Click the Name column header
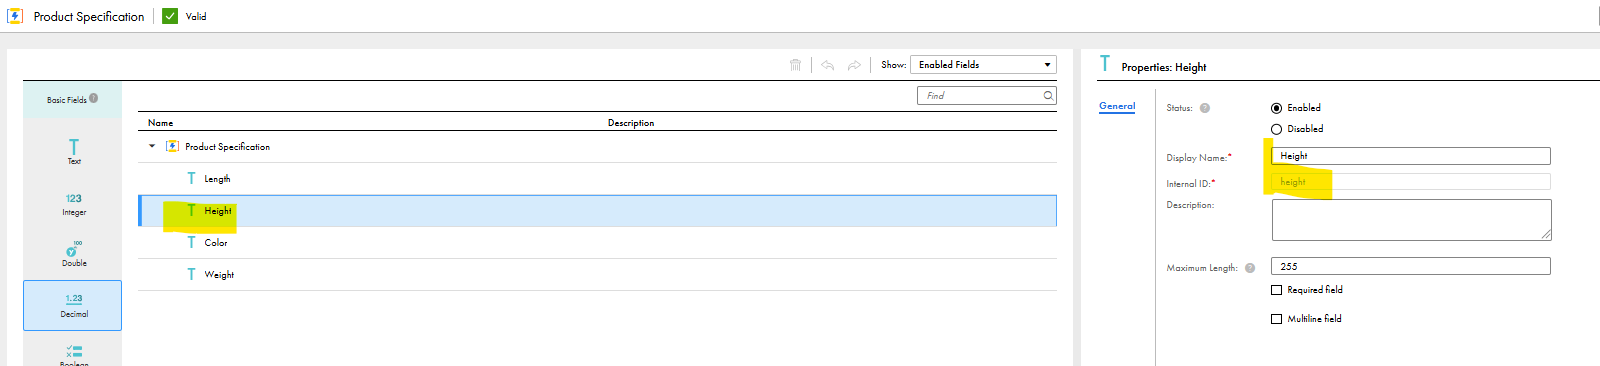 click(x=160, y=123)
